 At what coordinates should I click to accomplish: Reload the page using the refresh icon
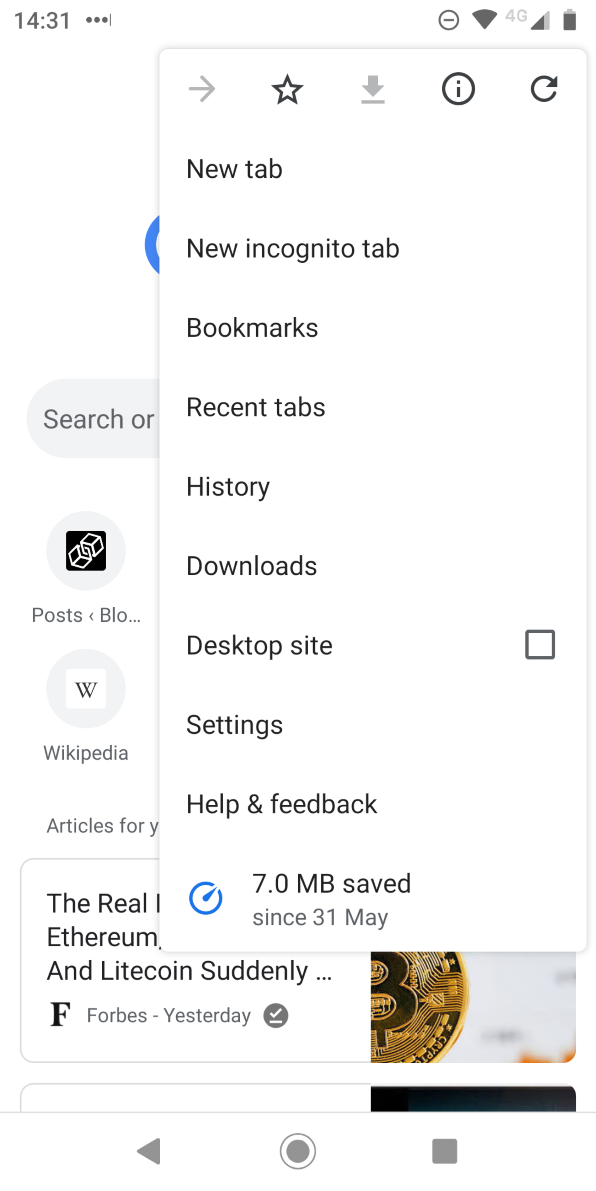point(543,88)
